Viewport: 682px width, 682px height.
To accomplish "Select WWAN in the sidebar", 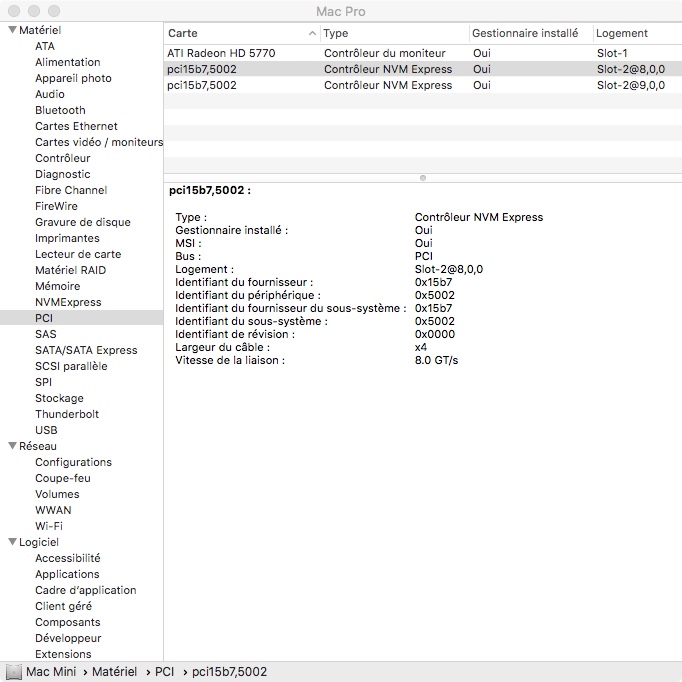I will point(53,510).
